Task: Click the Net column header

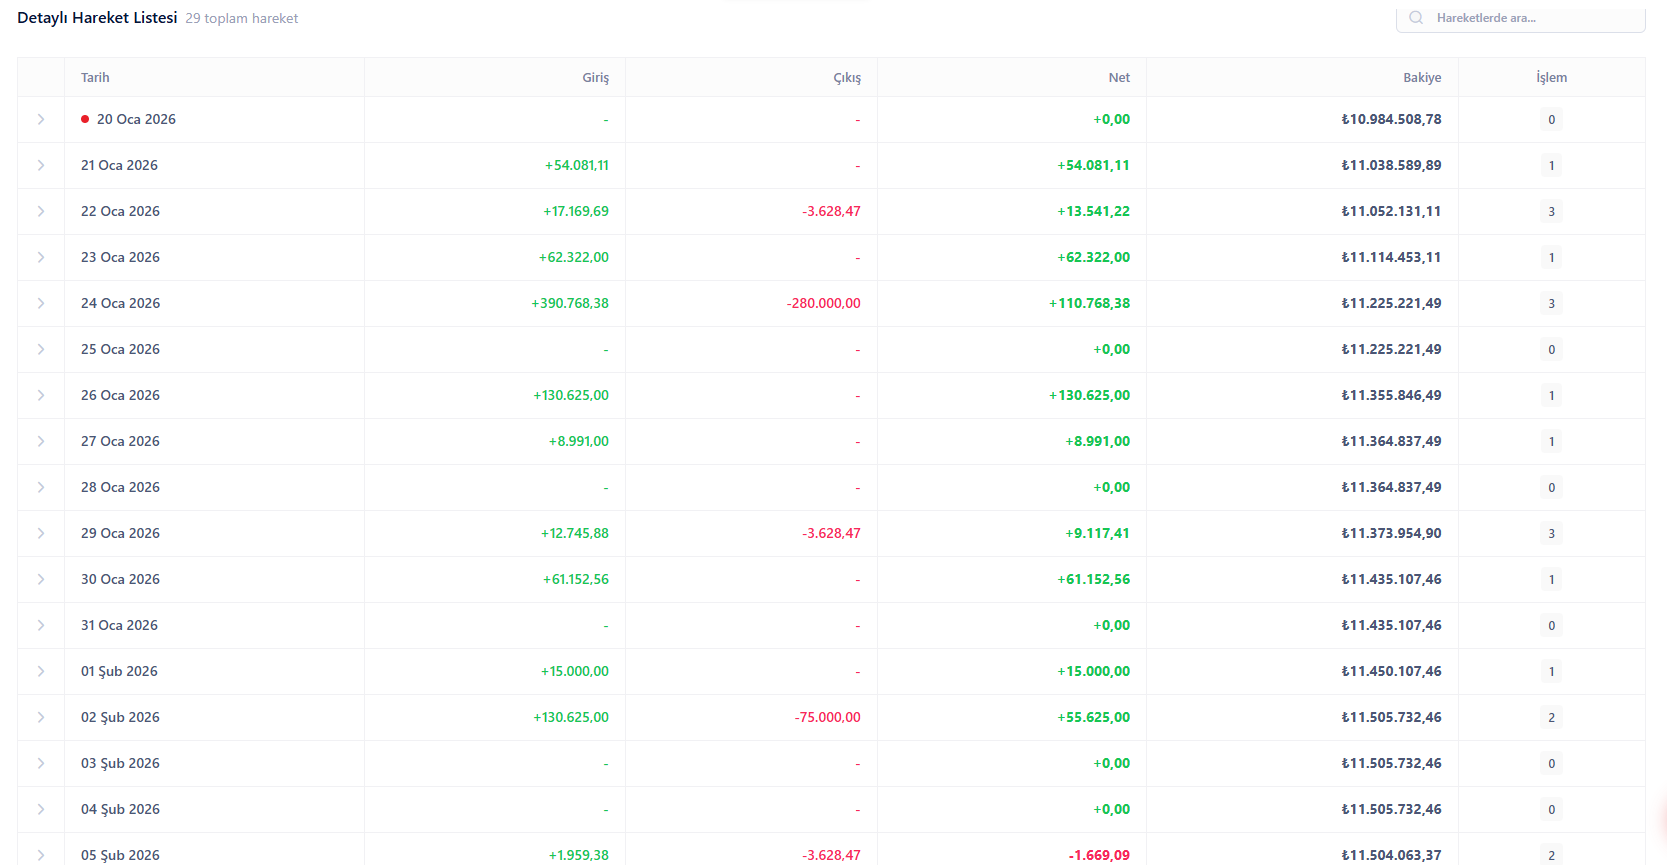Action: coord(1119,78)
